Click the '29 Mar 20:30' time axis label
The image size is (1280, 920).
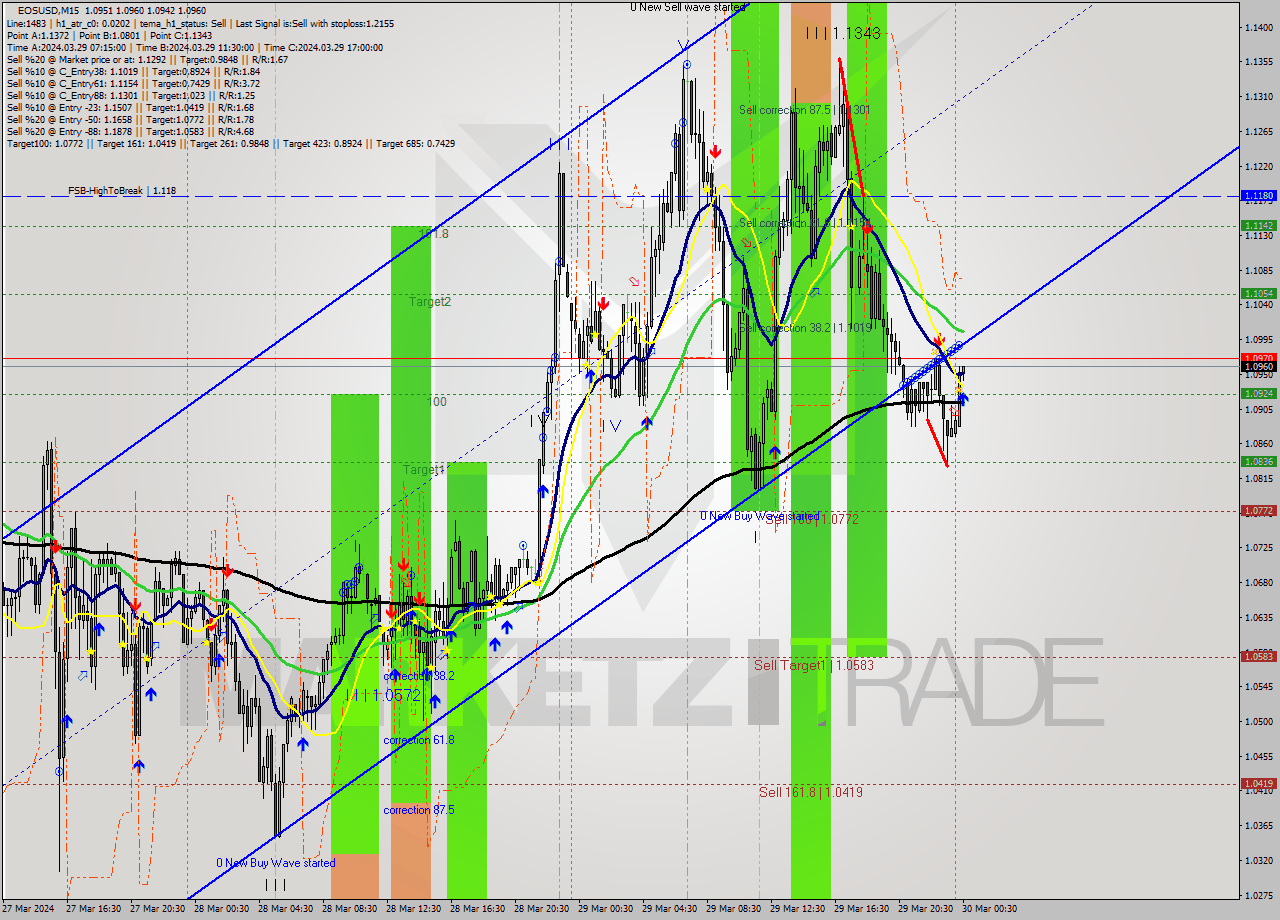pos(925,909)
